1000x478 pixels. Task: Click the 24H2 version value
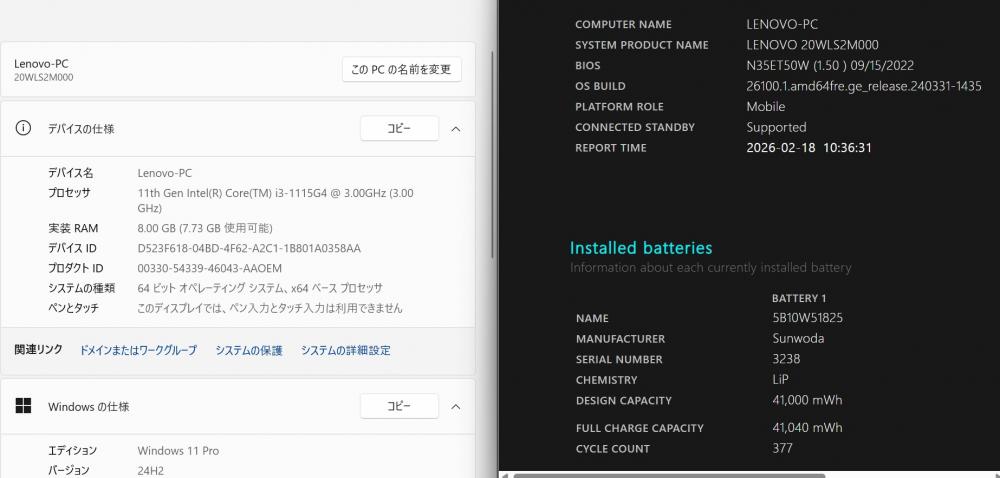point(151,470)
